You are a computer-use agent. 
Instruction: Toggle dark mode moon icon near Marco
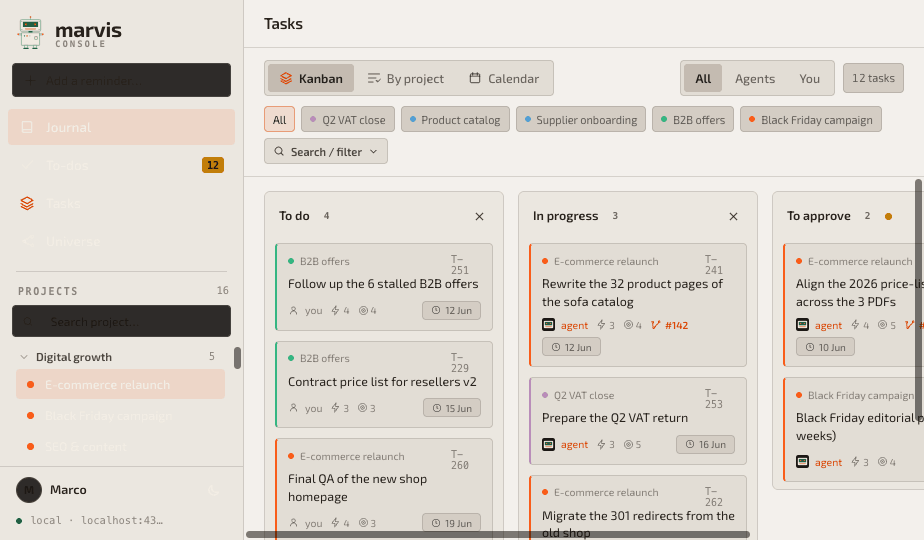point(213,490)
